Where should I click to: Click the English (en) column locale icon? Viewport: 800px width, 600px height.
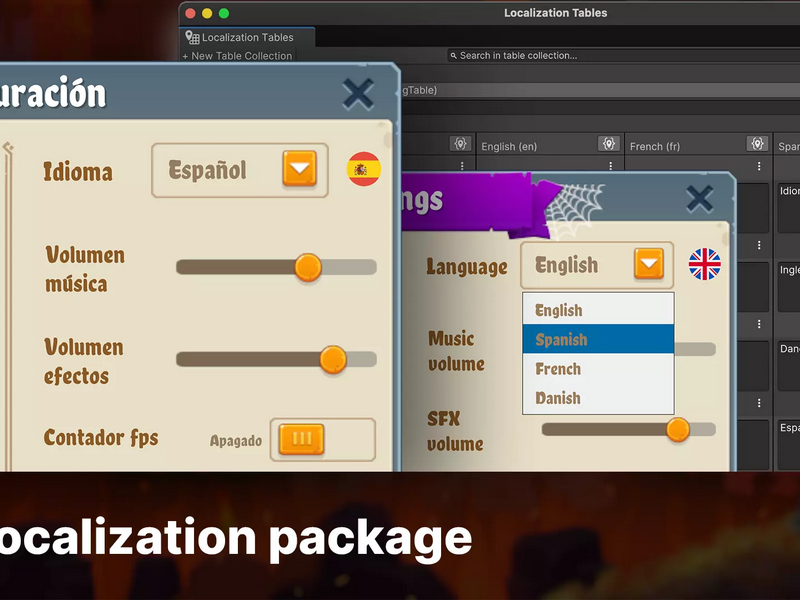click(609, 144)
